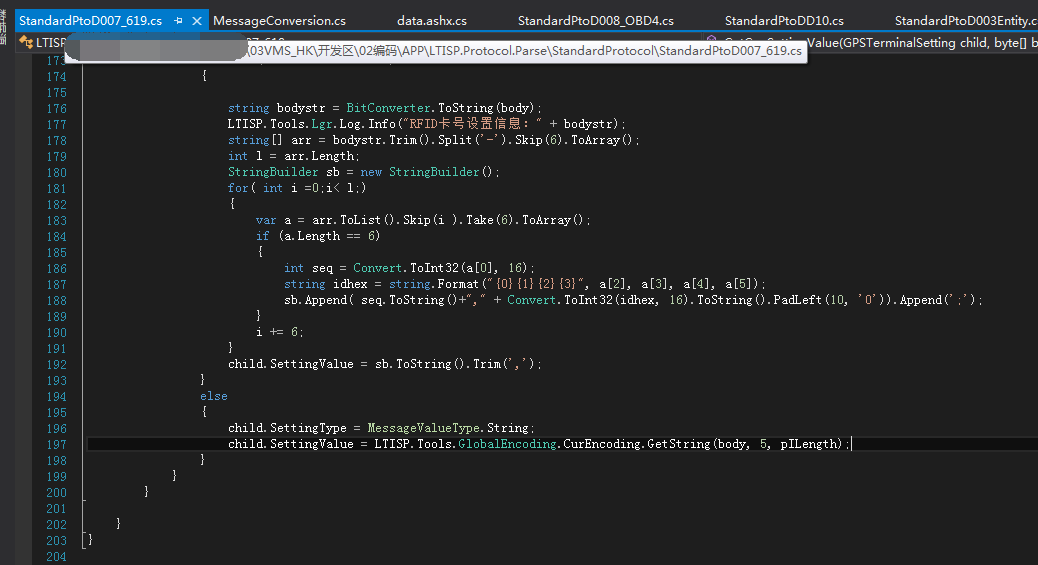Image resolution: width=1038 pixels, height=565 pixels.
Task: Place cursor on the else keyword
Action: point(213,396)
